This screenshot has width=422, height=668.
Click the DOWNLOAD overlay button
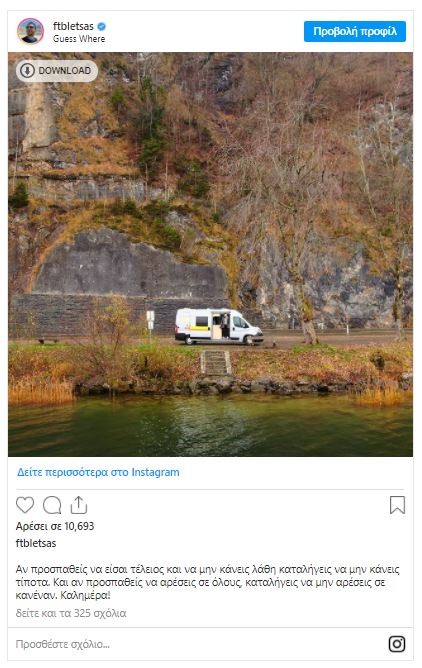[57, 70]
